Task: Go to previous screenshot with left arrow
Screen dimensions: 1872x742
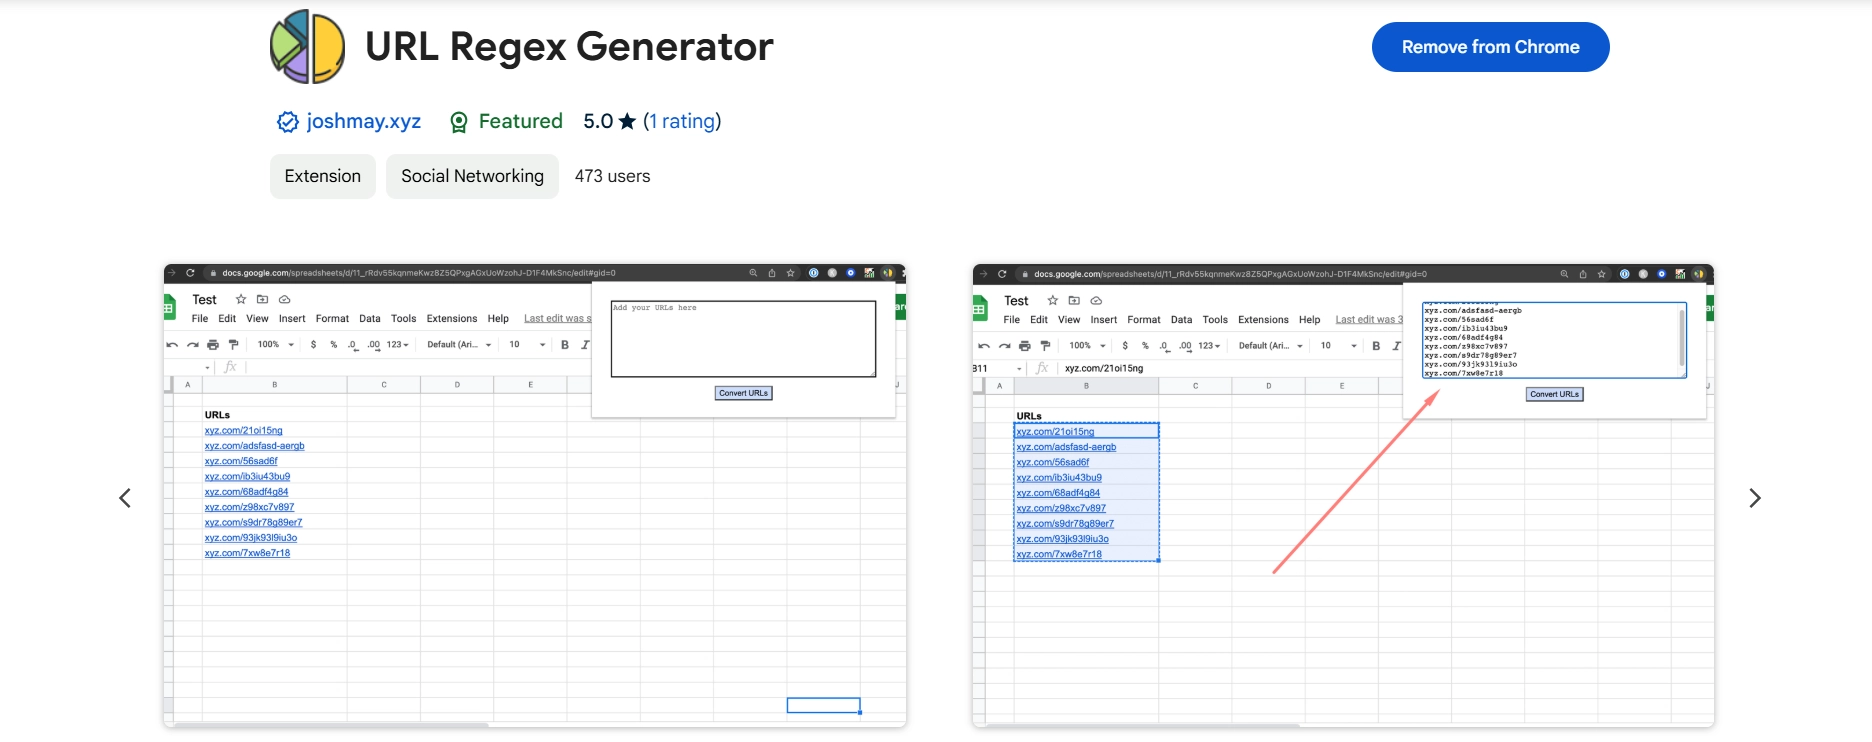Action: pyautogui.click(x=125, y=498)
